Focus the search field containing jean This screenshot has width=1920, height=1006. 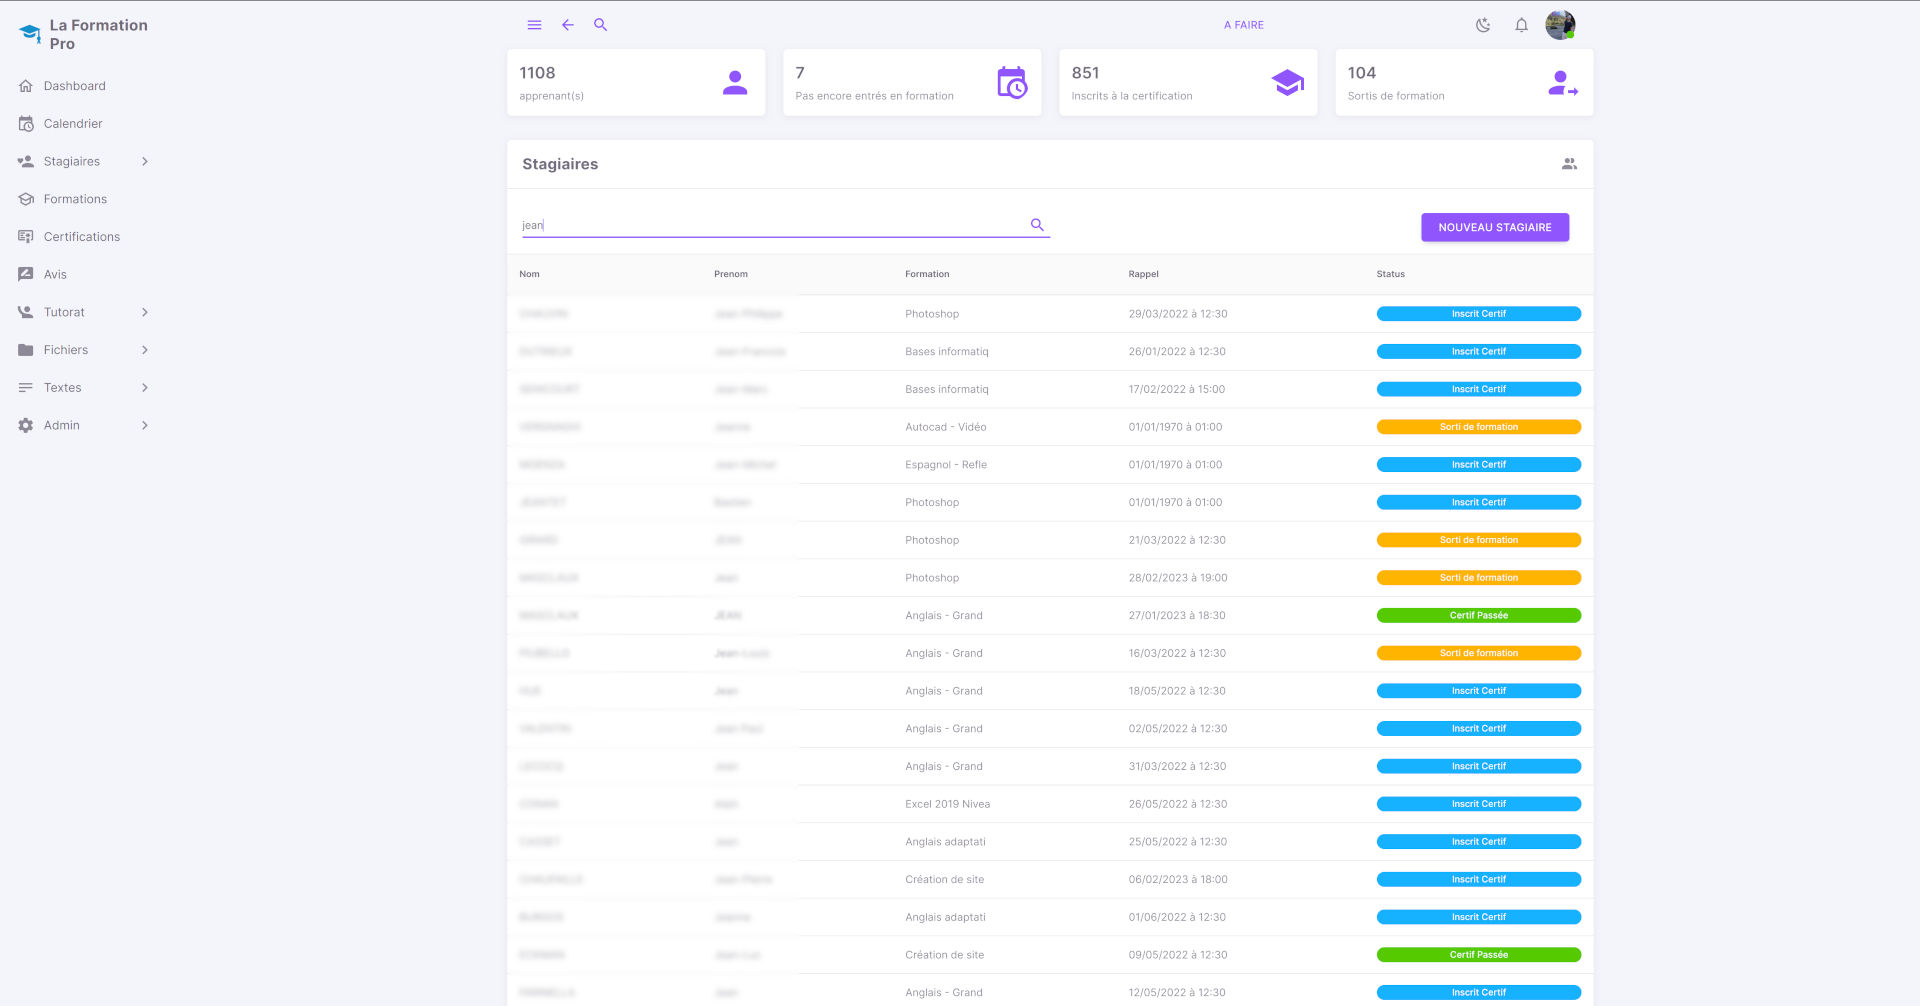click(770, 225)
